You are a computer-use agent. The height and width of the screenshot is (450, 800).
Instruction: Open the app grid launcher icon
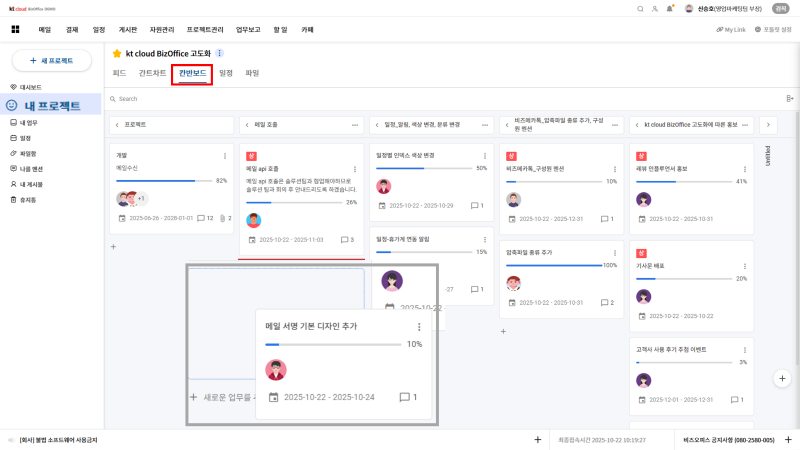[x=15, y=30]
